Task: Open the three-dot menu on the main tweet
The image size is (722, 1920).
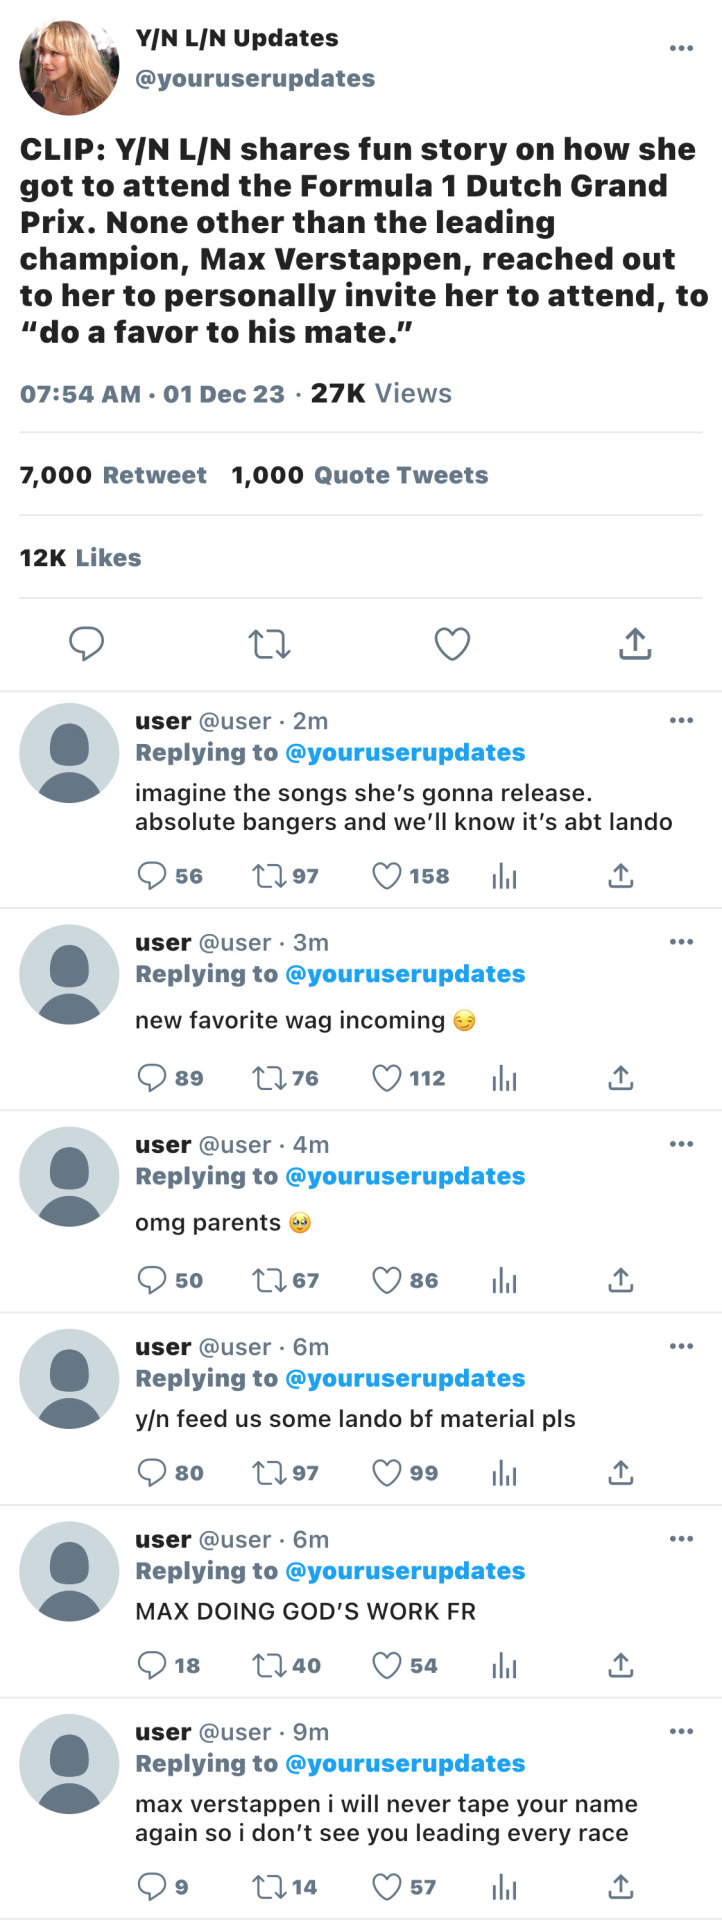Action: coord(681,48)
